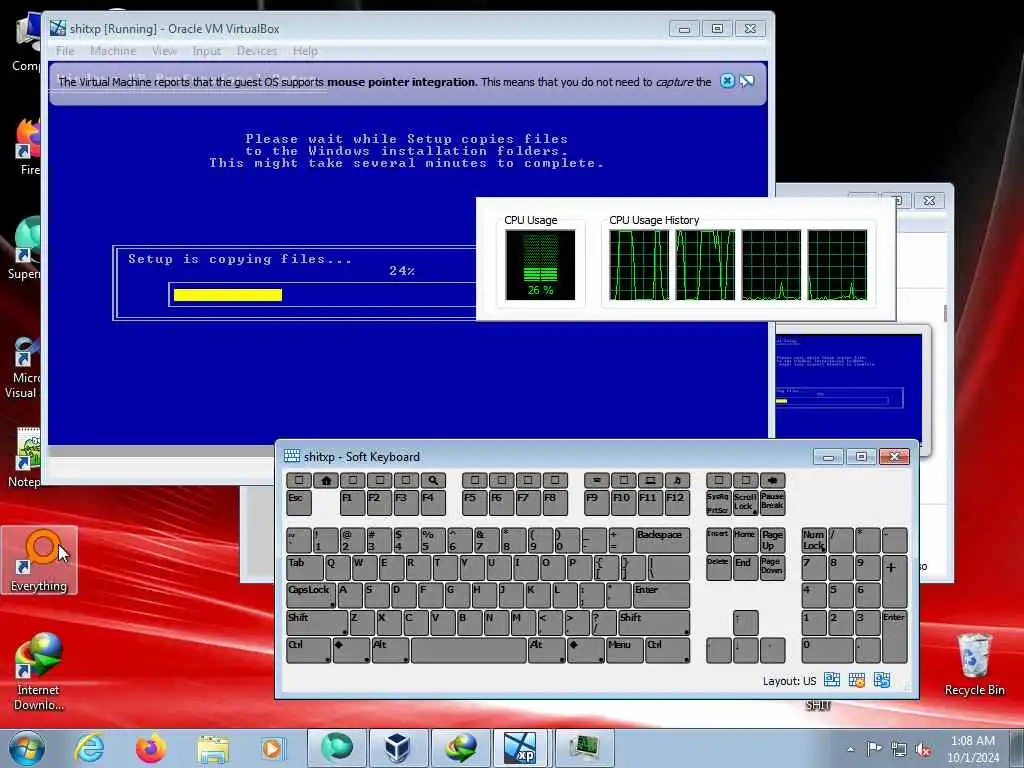1024x768 pixels.
Task: Launch Firefox from the taskbar
Action: coord(151,748)
